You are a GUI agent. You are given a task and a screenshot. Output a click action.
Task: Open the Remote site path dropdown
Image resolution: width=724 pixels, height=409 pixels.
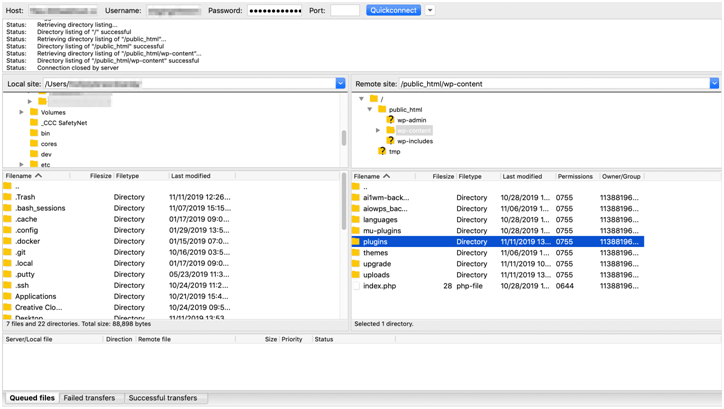point(714,84)
